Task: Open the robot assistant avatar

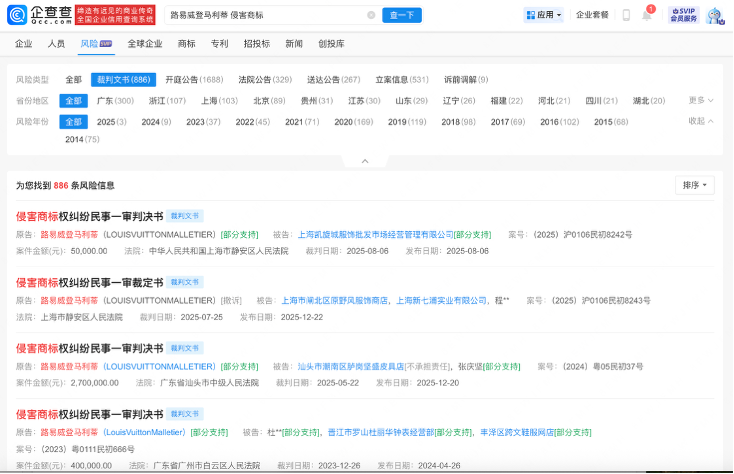Action: [x=715, y=15]
